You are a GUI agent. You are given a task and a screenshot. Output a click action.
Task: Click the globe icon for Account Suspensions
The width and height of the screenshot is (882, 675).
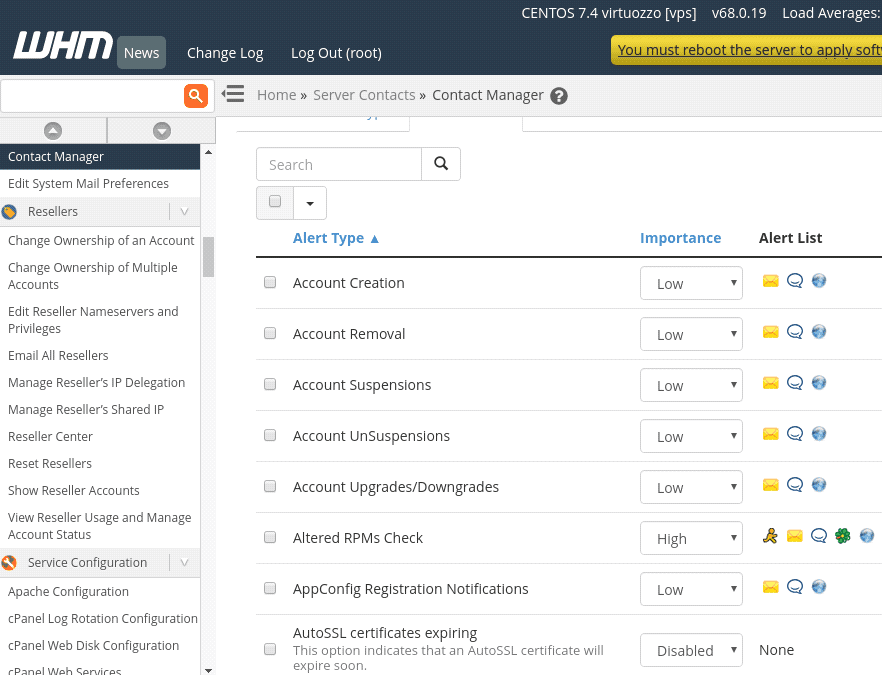point(819,383)
